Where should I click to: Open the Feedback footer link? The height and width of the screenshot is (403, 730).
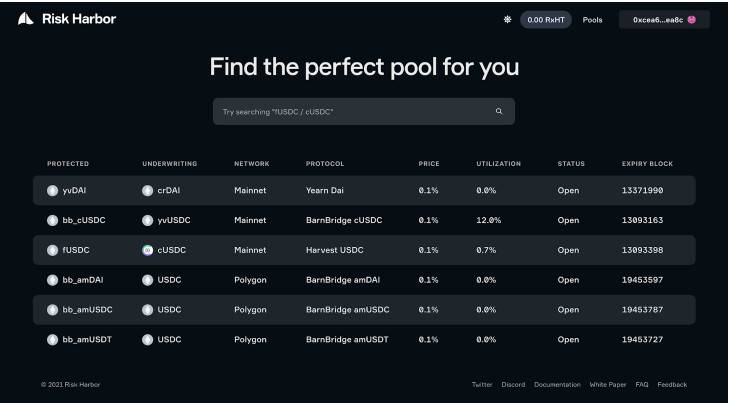point(672,384)
